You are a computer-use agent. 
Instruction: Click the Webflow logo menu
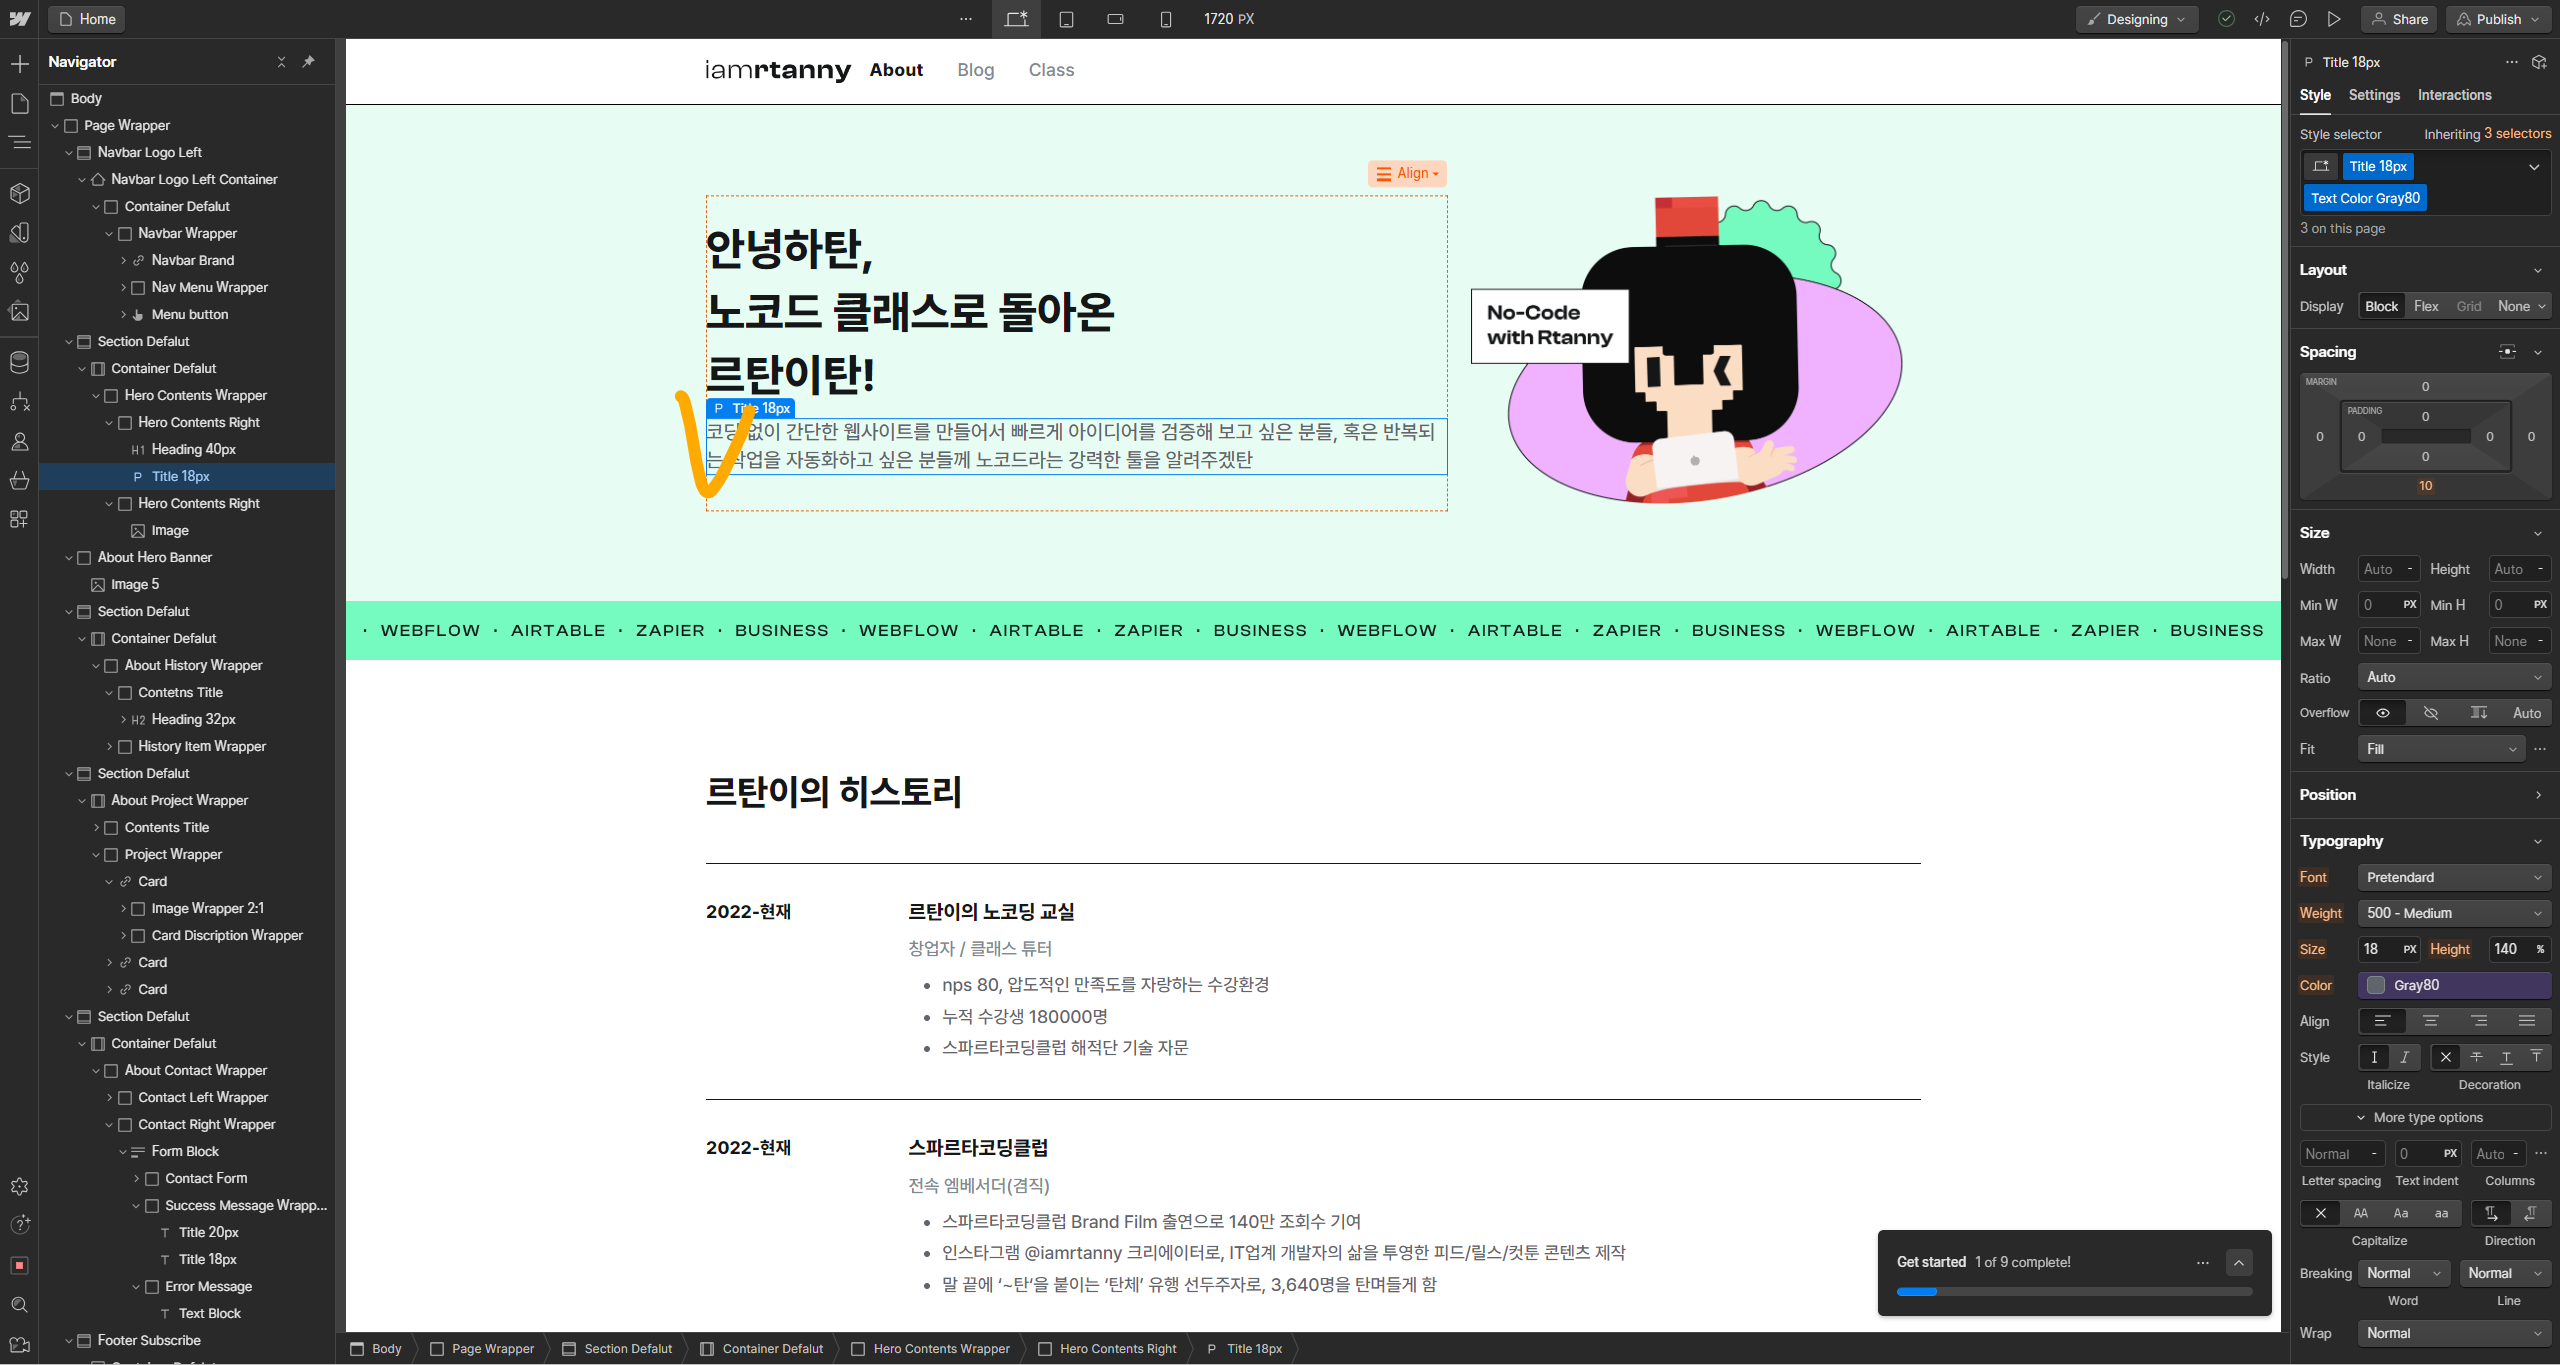(x=19, y=19)
